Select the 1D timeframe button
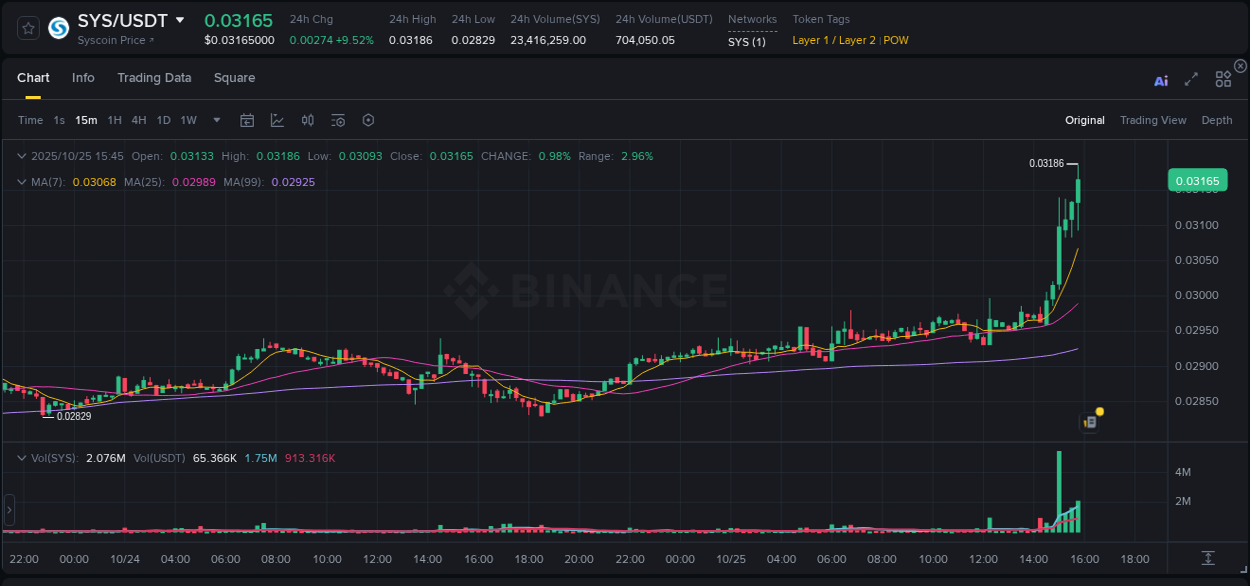Screen dimensions: 1250x586 (x=163, y=120)
